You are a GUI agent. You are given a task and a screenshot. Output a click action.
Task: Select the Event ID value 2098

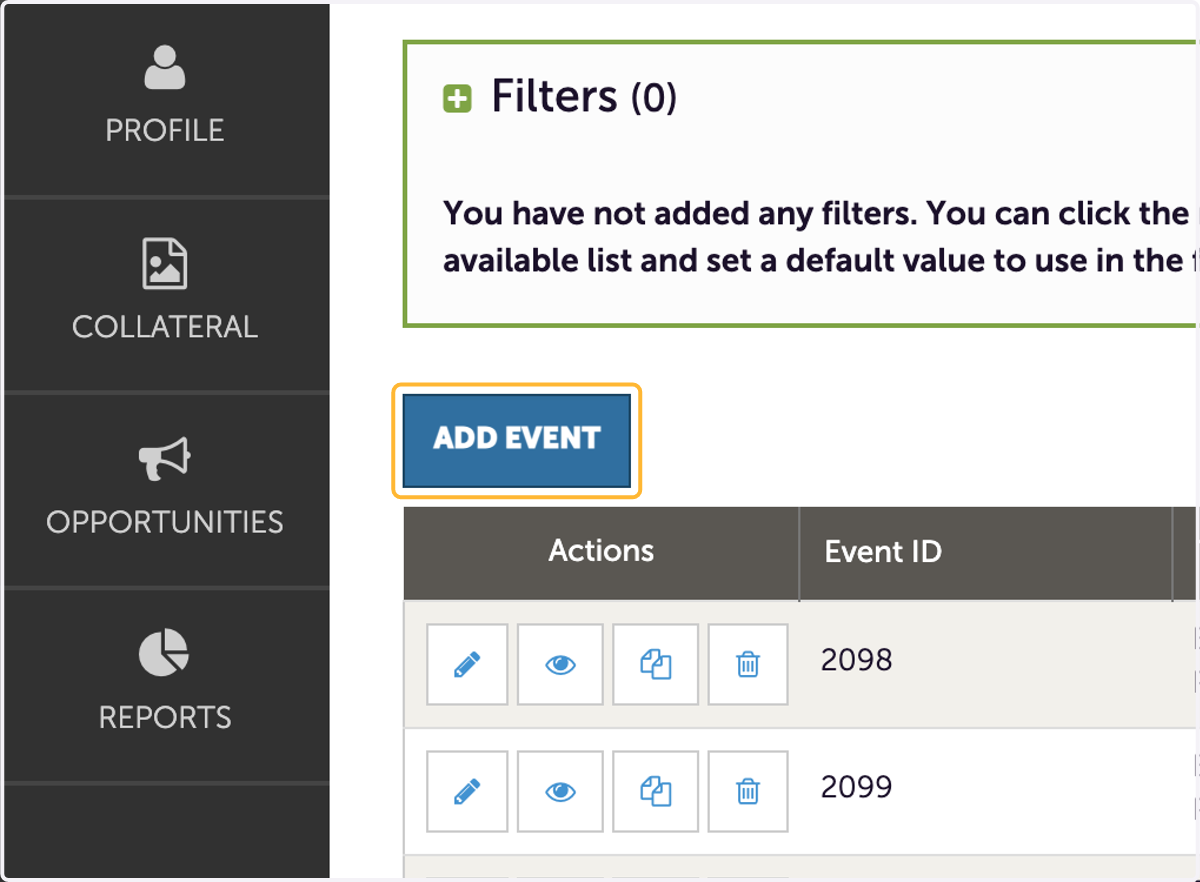857,660
